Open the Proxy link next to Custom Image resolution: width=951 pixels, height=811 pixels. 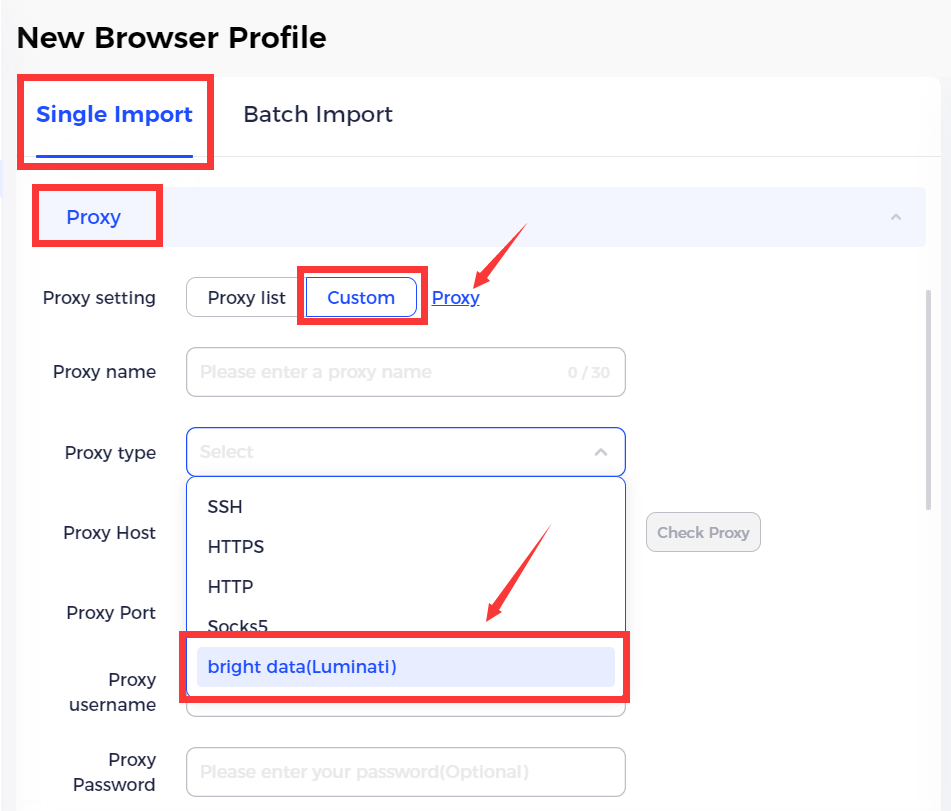pyautogui.click(x=455, y=297)
